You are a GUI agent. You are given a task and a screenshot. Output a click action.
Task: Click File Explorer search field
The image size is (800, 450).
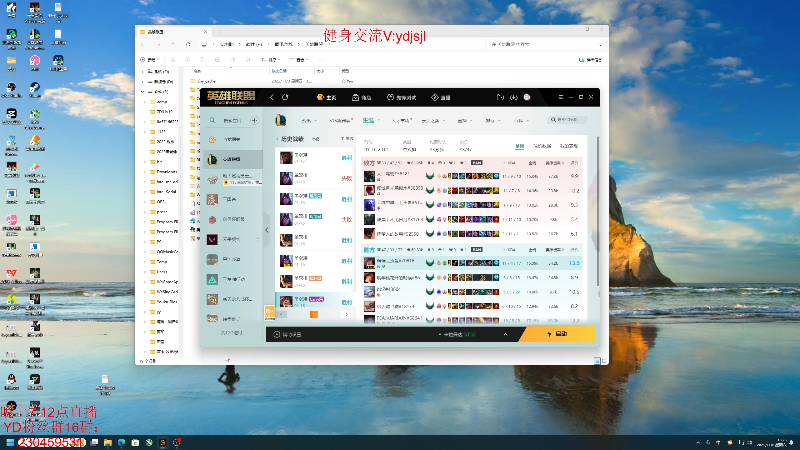(546, 44)
